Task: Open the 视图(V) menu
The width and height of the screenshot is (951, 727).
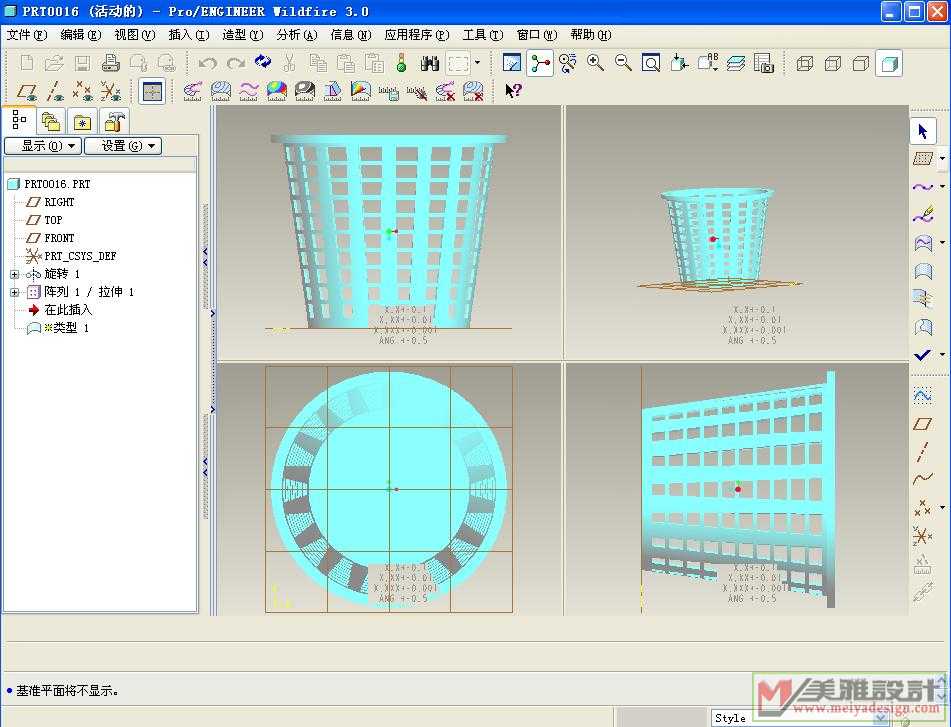Action: click(x=135, y=35)
